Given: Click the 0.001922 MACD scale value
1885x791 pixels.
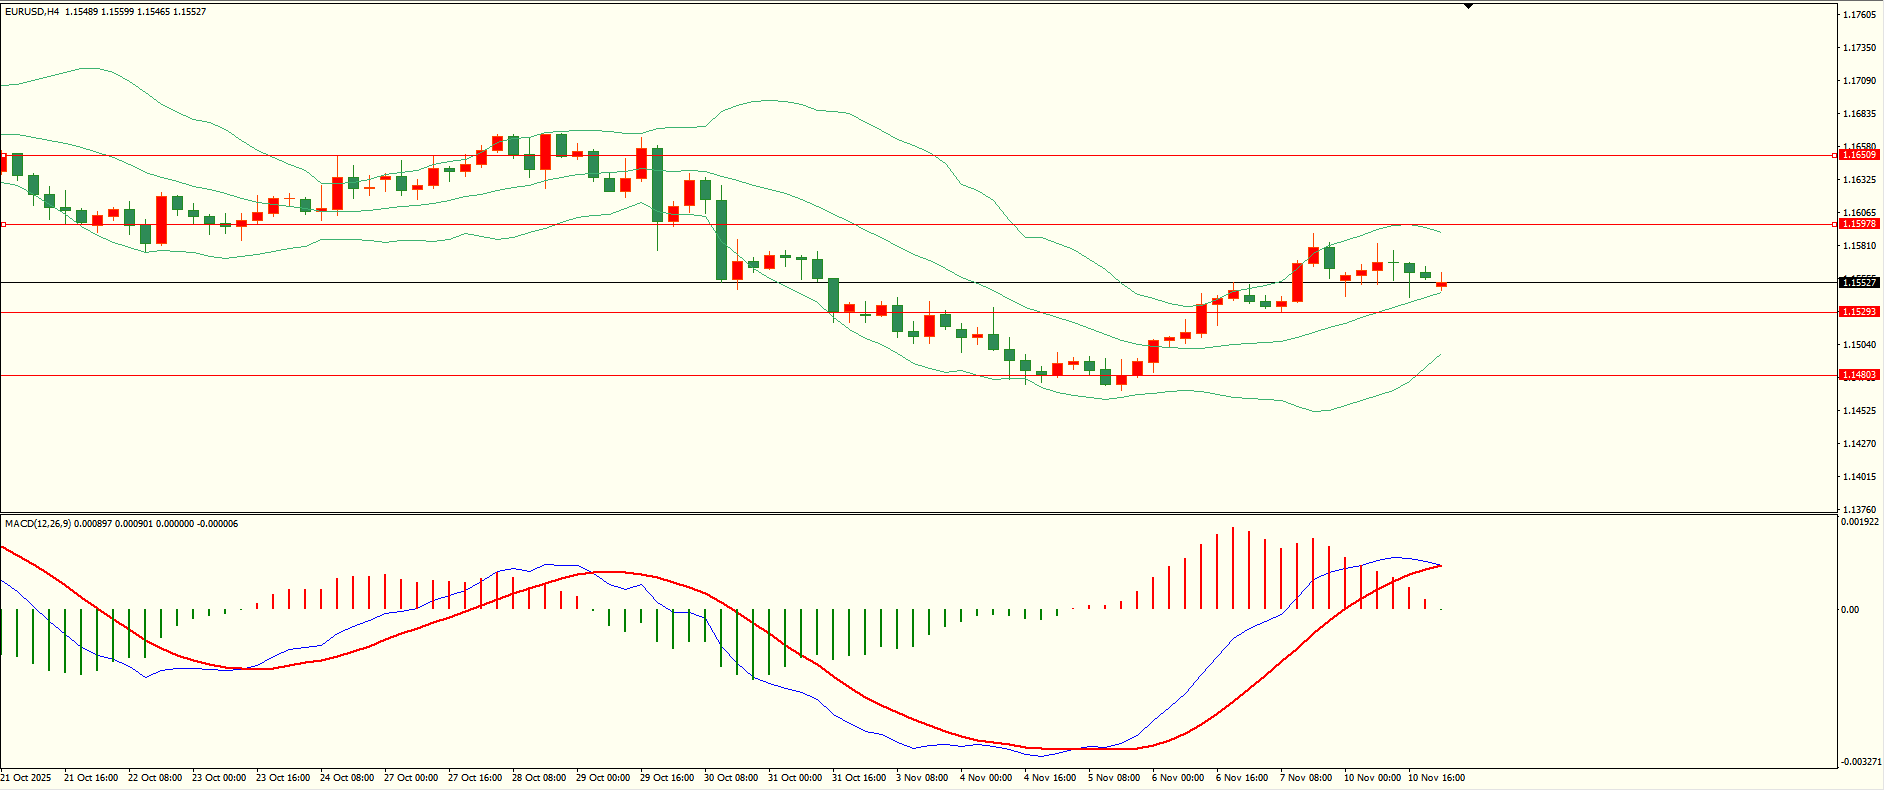Looking at the screenshot, I should point(1861,522).
